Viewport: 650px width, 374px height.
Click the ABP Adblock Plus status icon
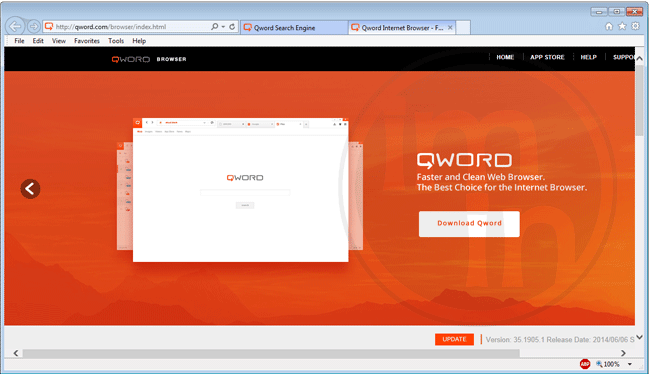[585, 364]
